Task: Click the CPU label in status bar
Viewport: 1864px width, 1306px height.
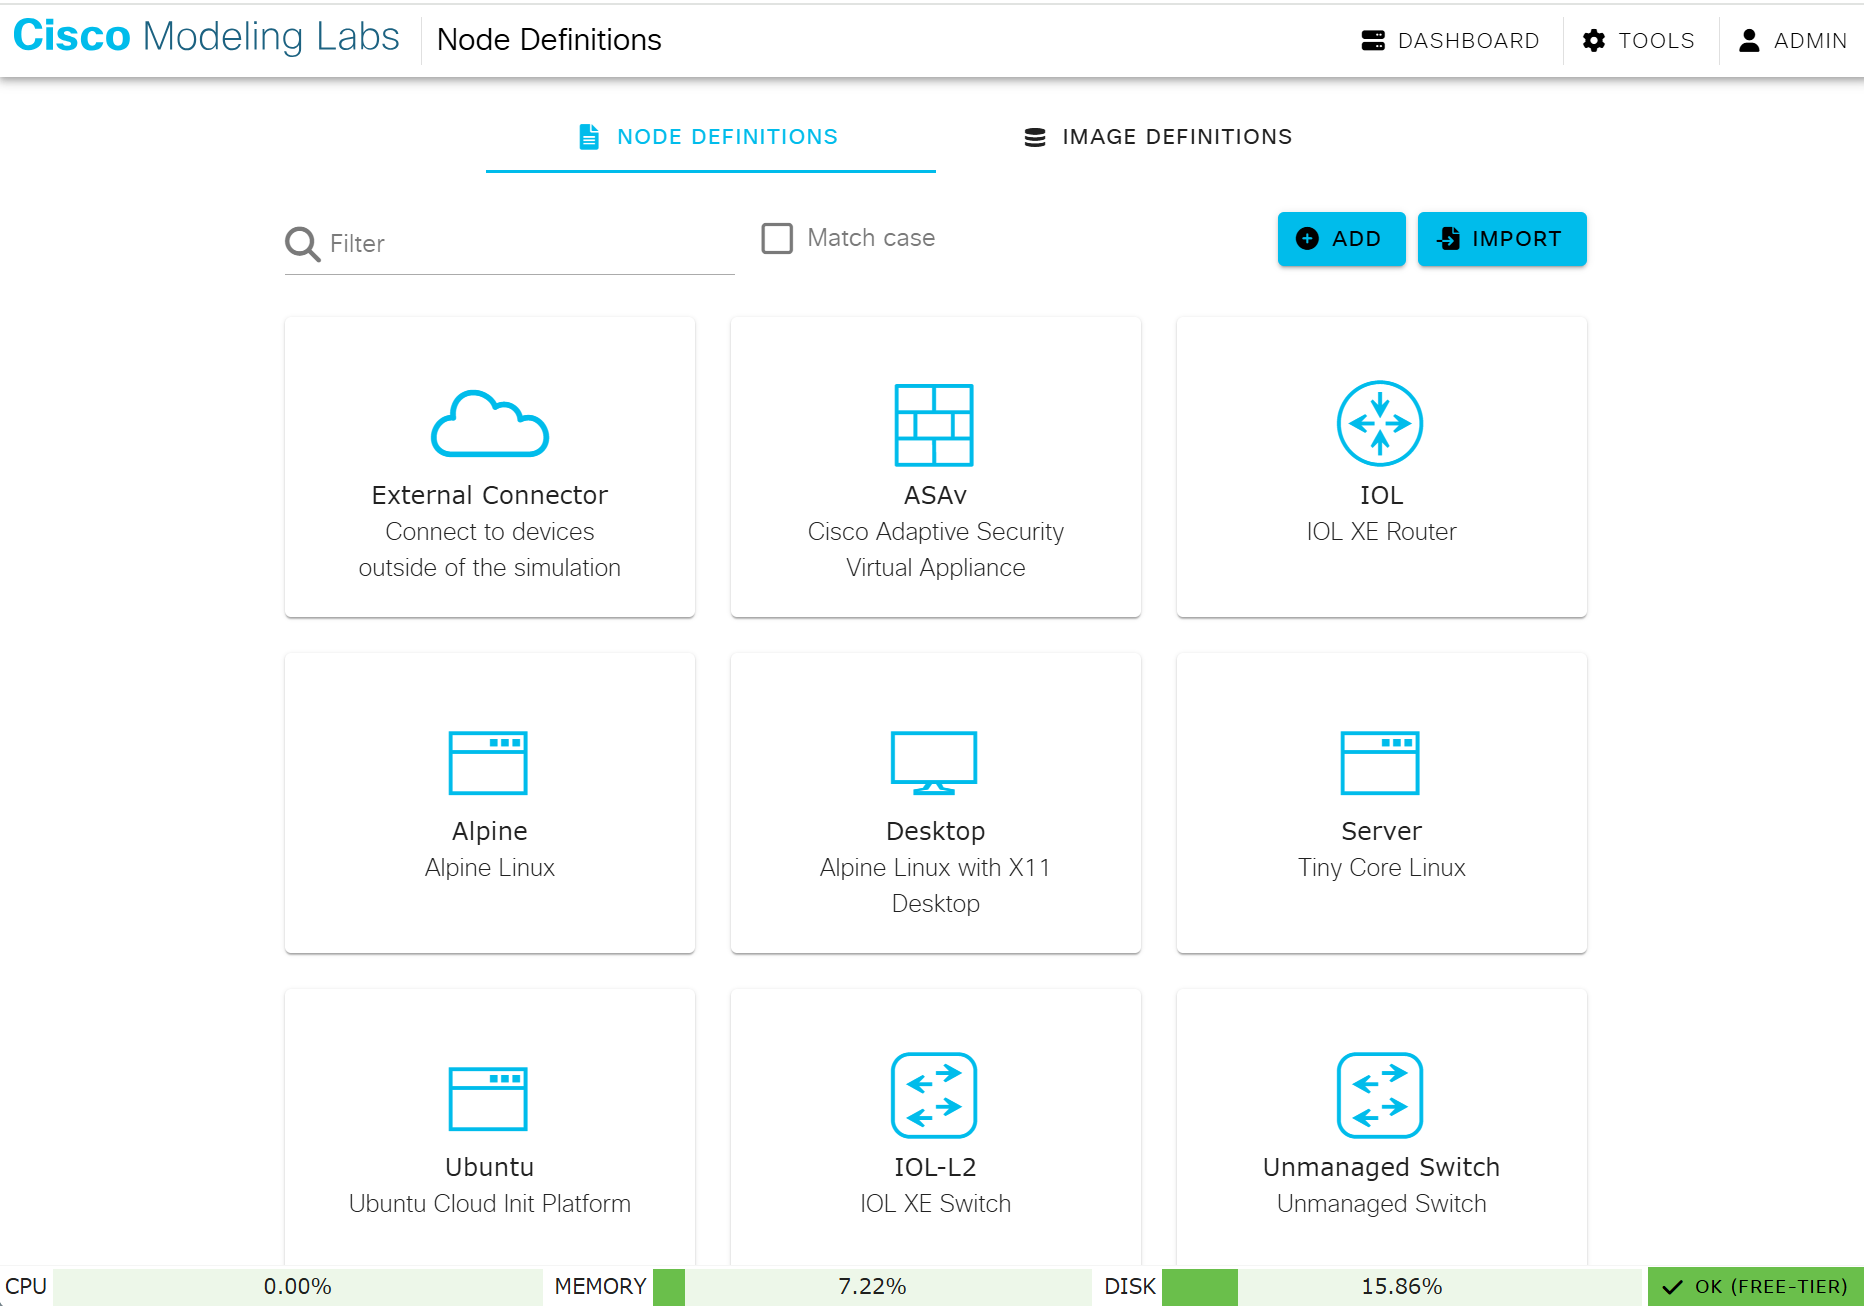Action: (x=26, y=1287)
